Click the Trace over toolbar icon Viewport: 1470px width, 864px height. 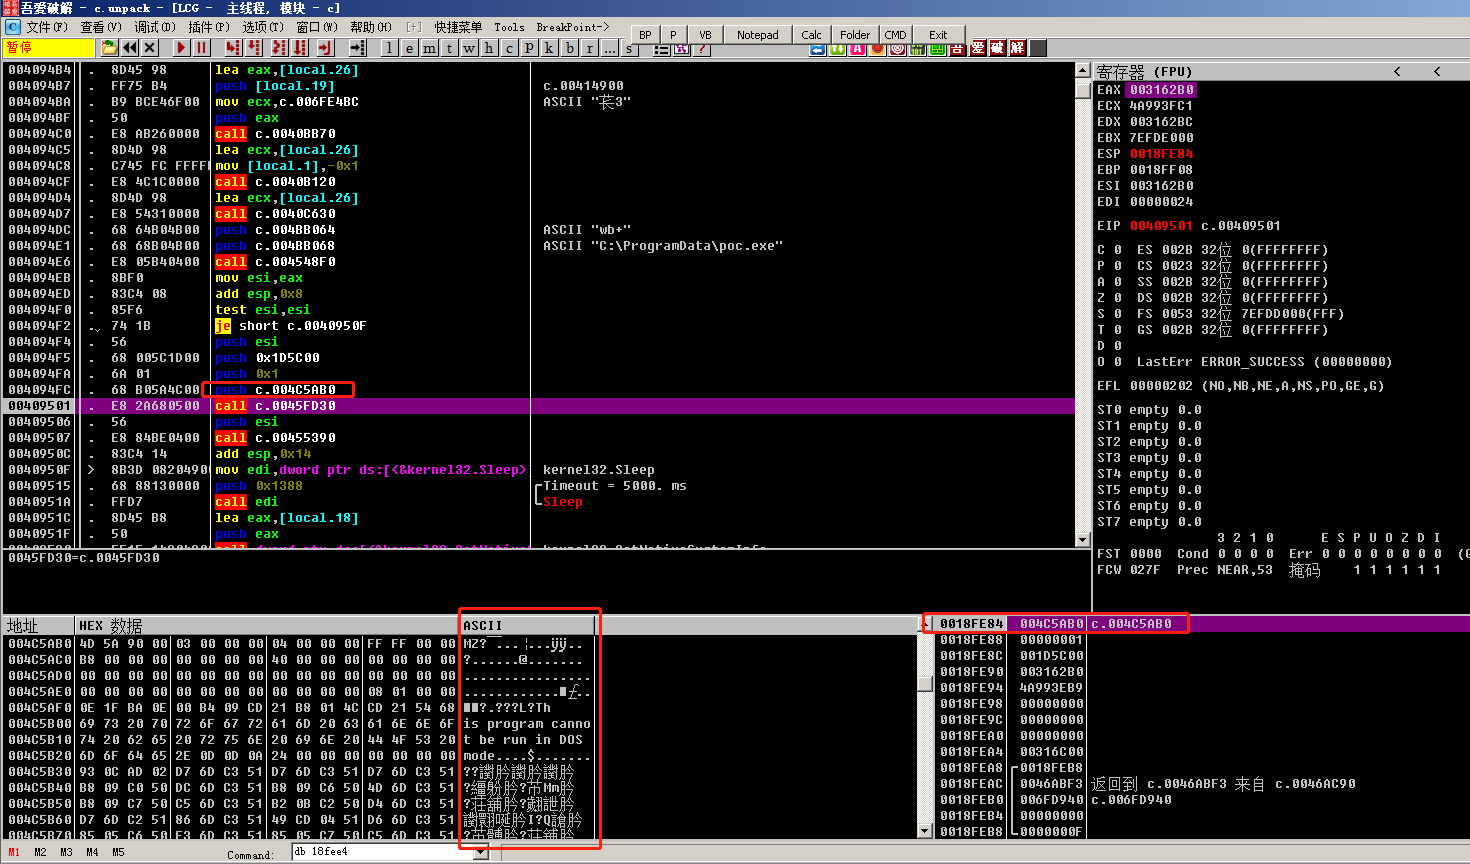[300, 47]
